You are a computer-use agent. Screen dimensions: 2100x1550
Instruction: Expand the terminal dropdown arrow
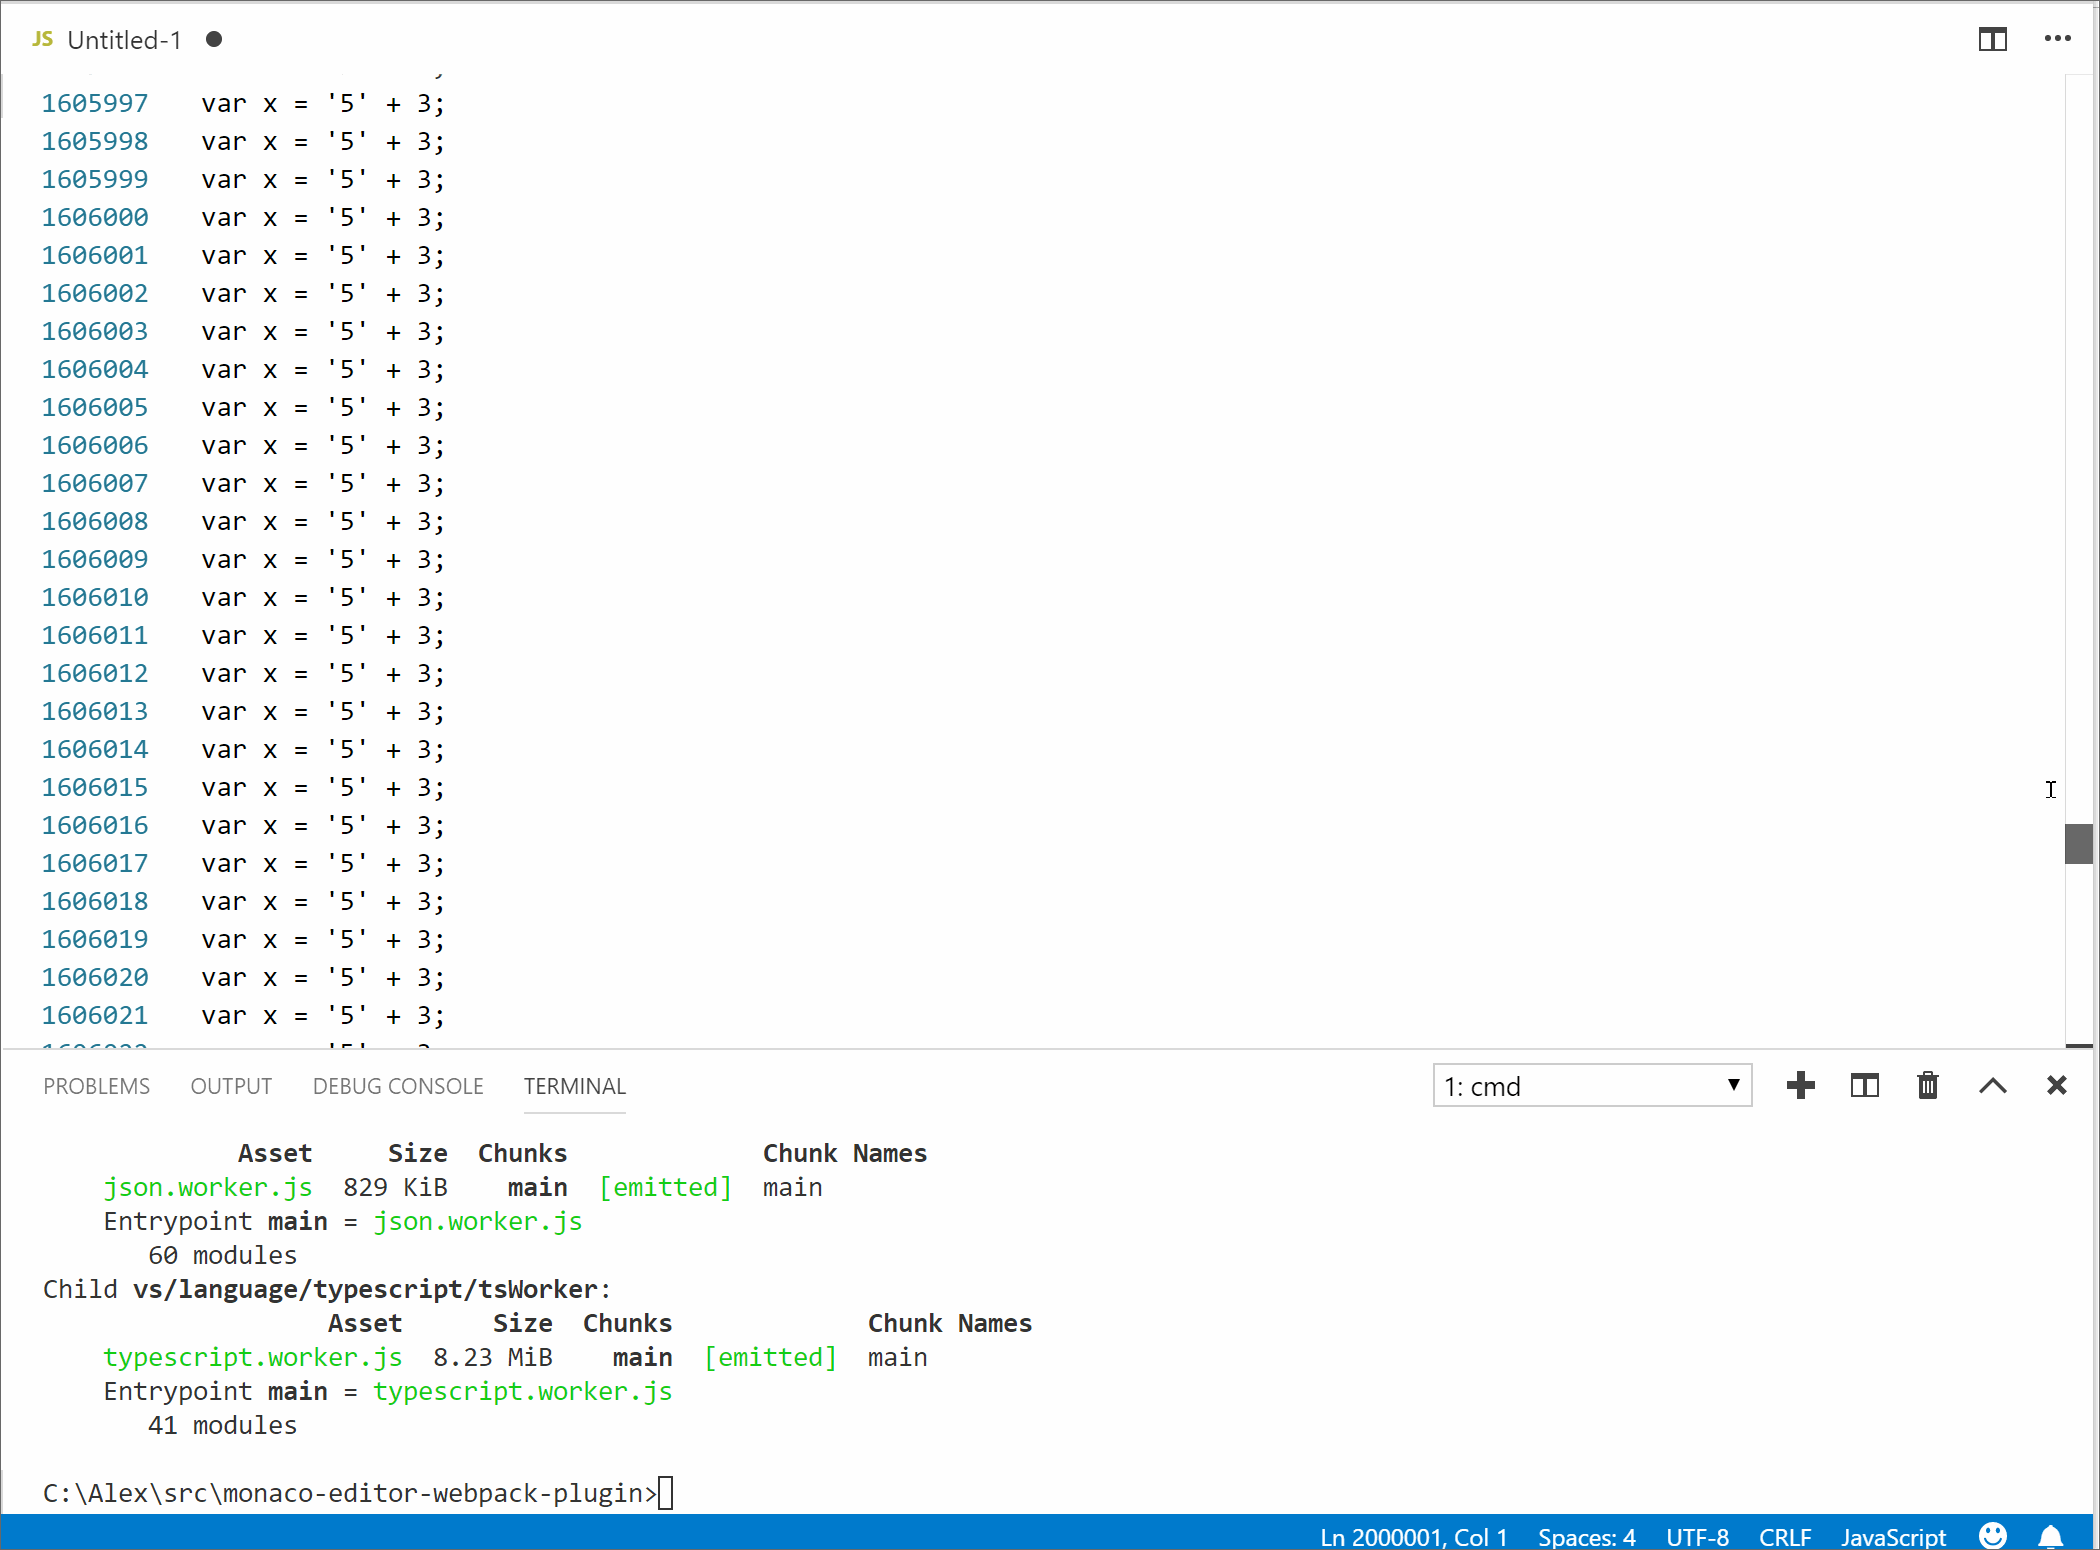point(1732,1086)
